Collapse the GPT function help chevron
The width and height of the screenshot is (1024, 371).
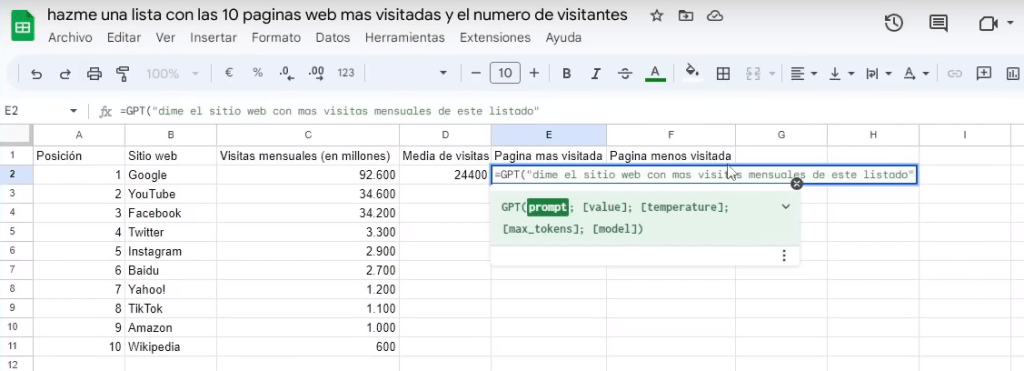click(786, 206)
